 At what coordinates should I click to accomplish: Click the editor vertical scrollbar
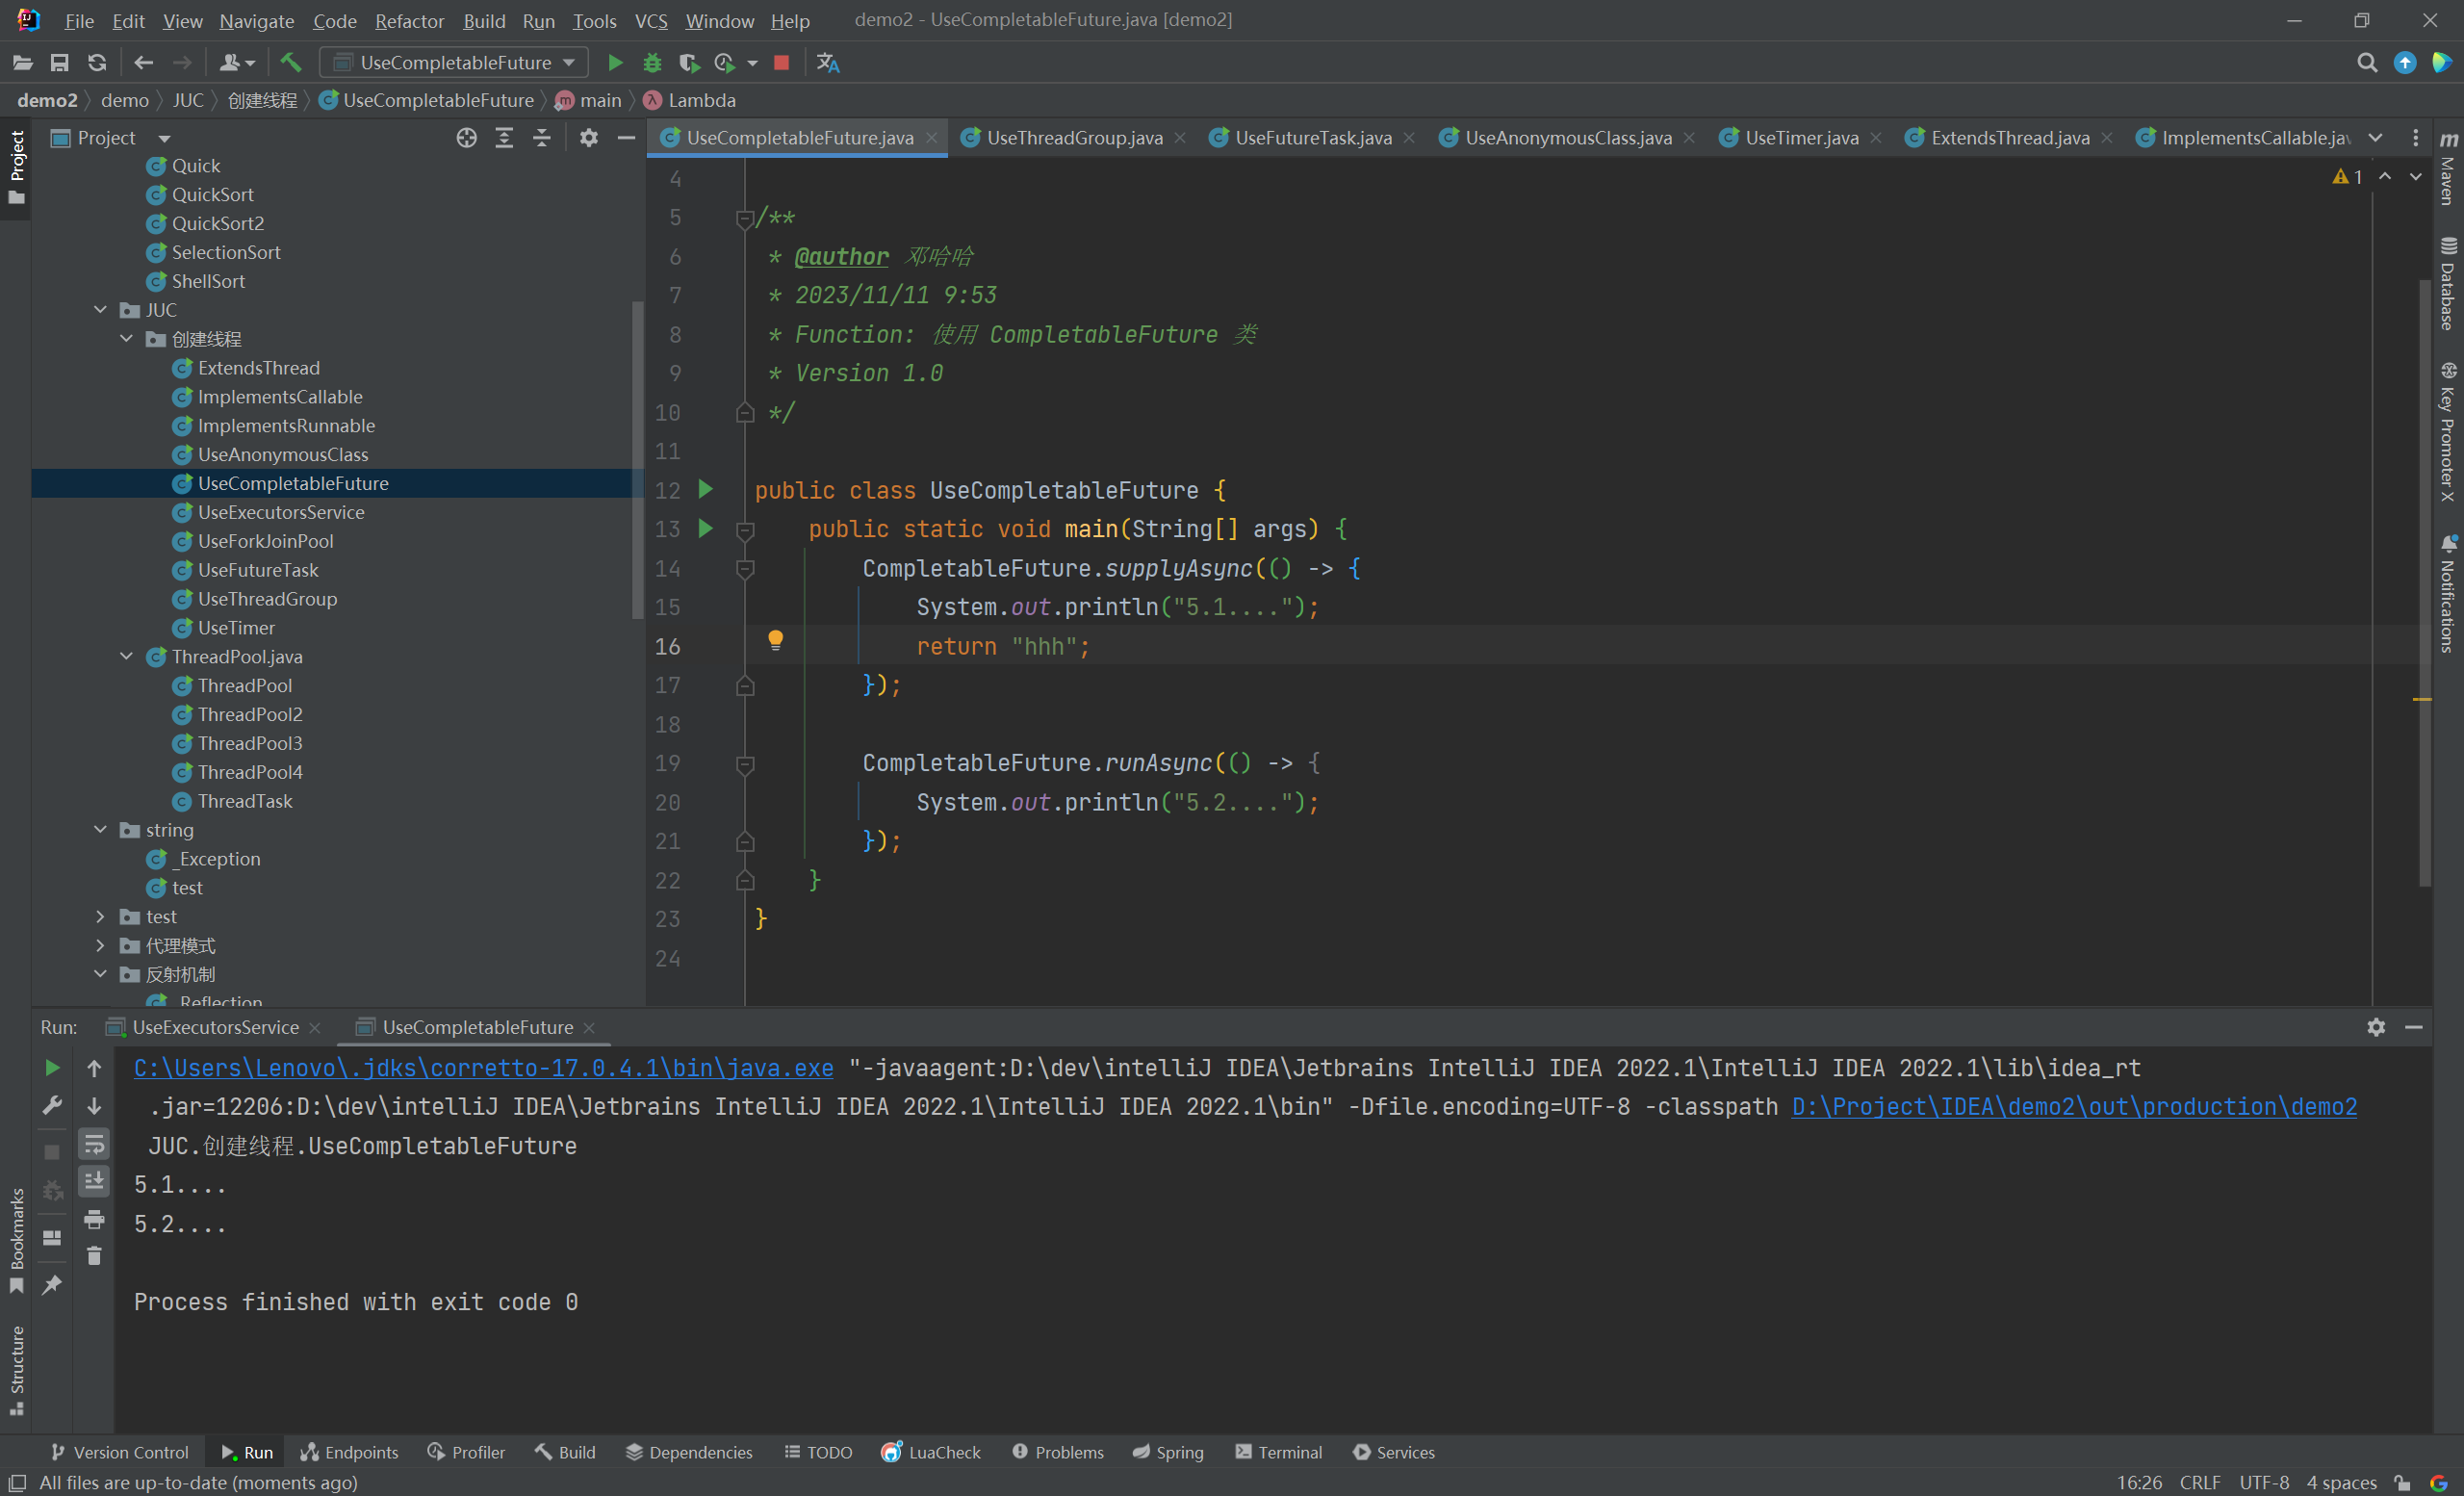tap(2424, 585)
